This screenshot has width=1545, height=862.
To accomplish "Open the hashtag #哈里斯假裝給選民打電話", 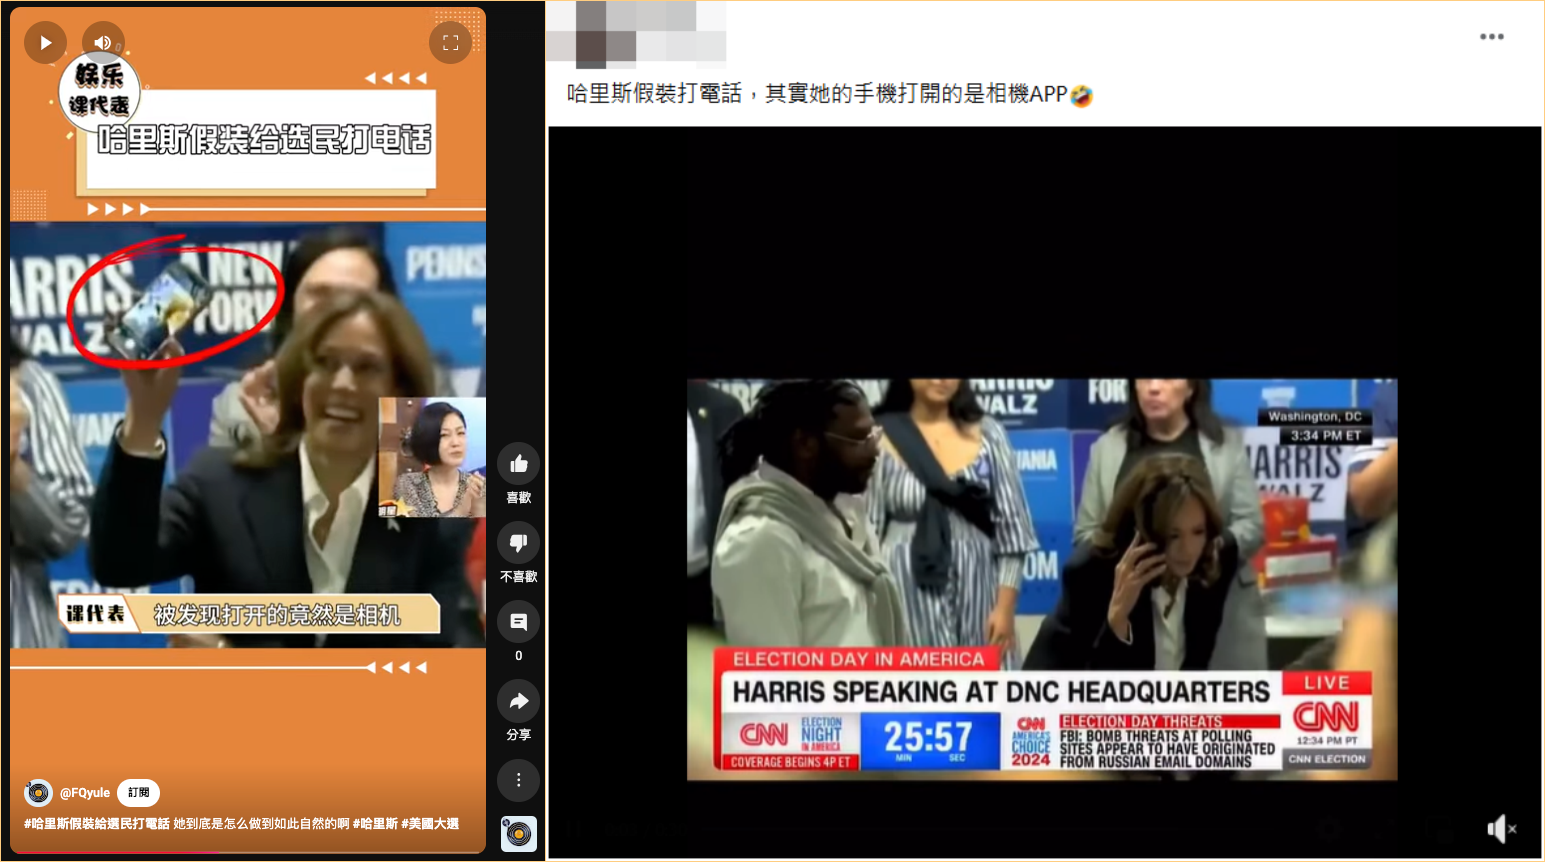I will [97, 824].
